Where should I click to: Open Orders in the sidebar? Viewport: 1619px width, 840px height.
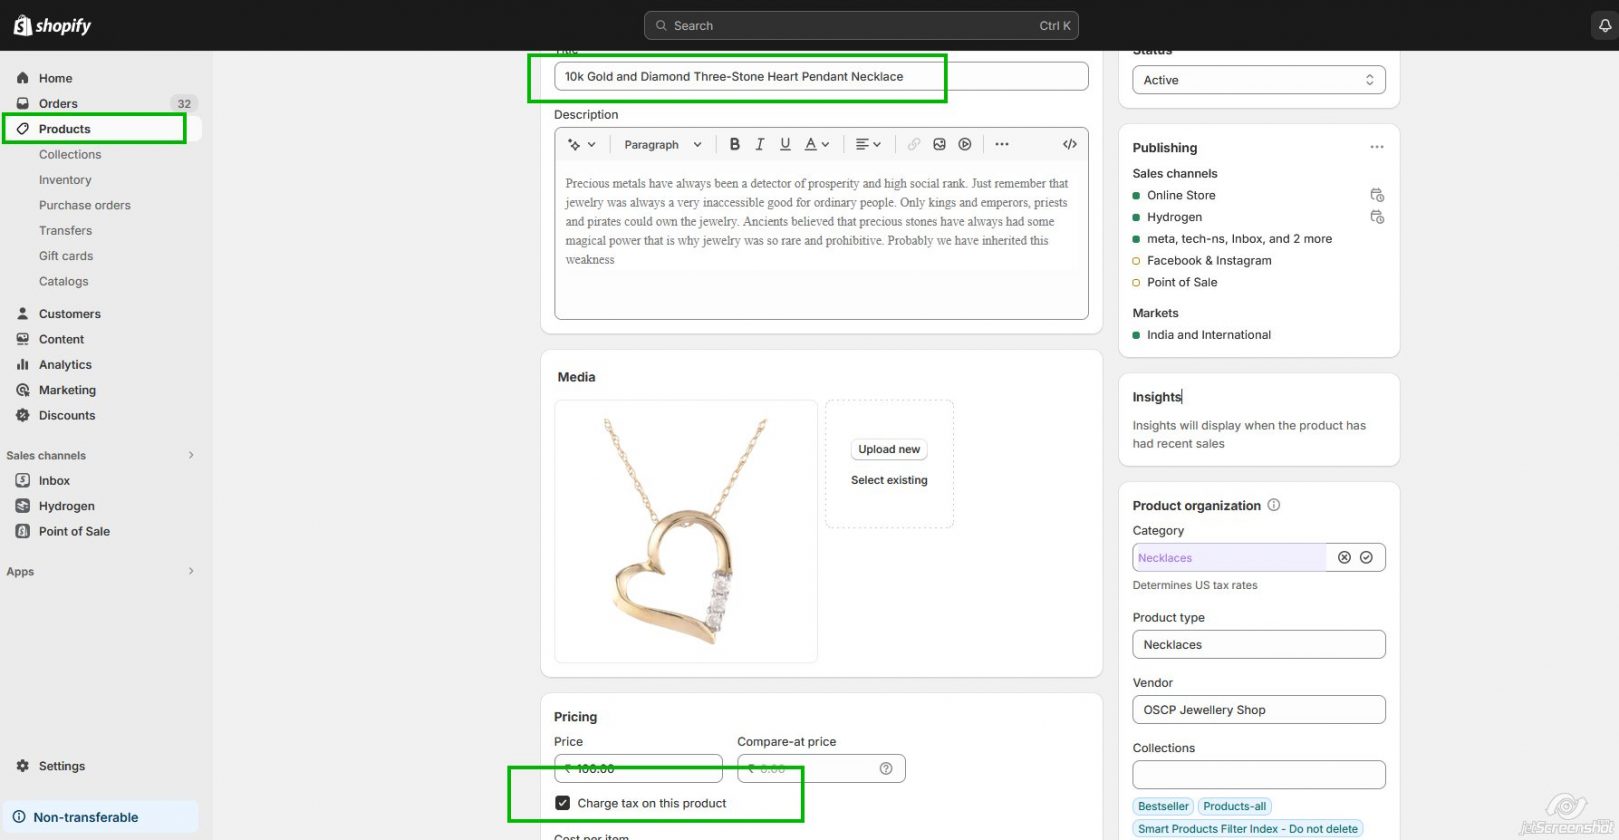point(58,103)
